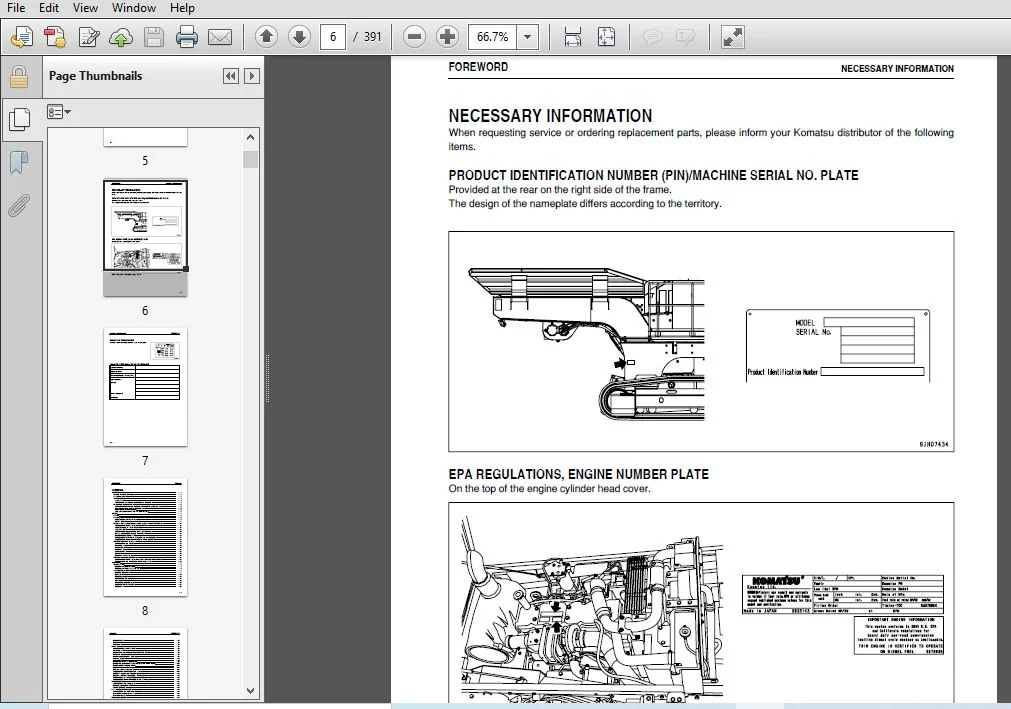This screenshot has height=709, width=1011.
Task: Open the Attachments paperclip panel
Action: click(x=19, y=206)
